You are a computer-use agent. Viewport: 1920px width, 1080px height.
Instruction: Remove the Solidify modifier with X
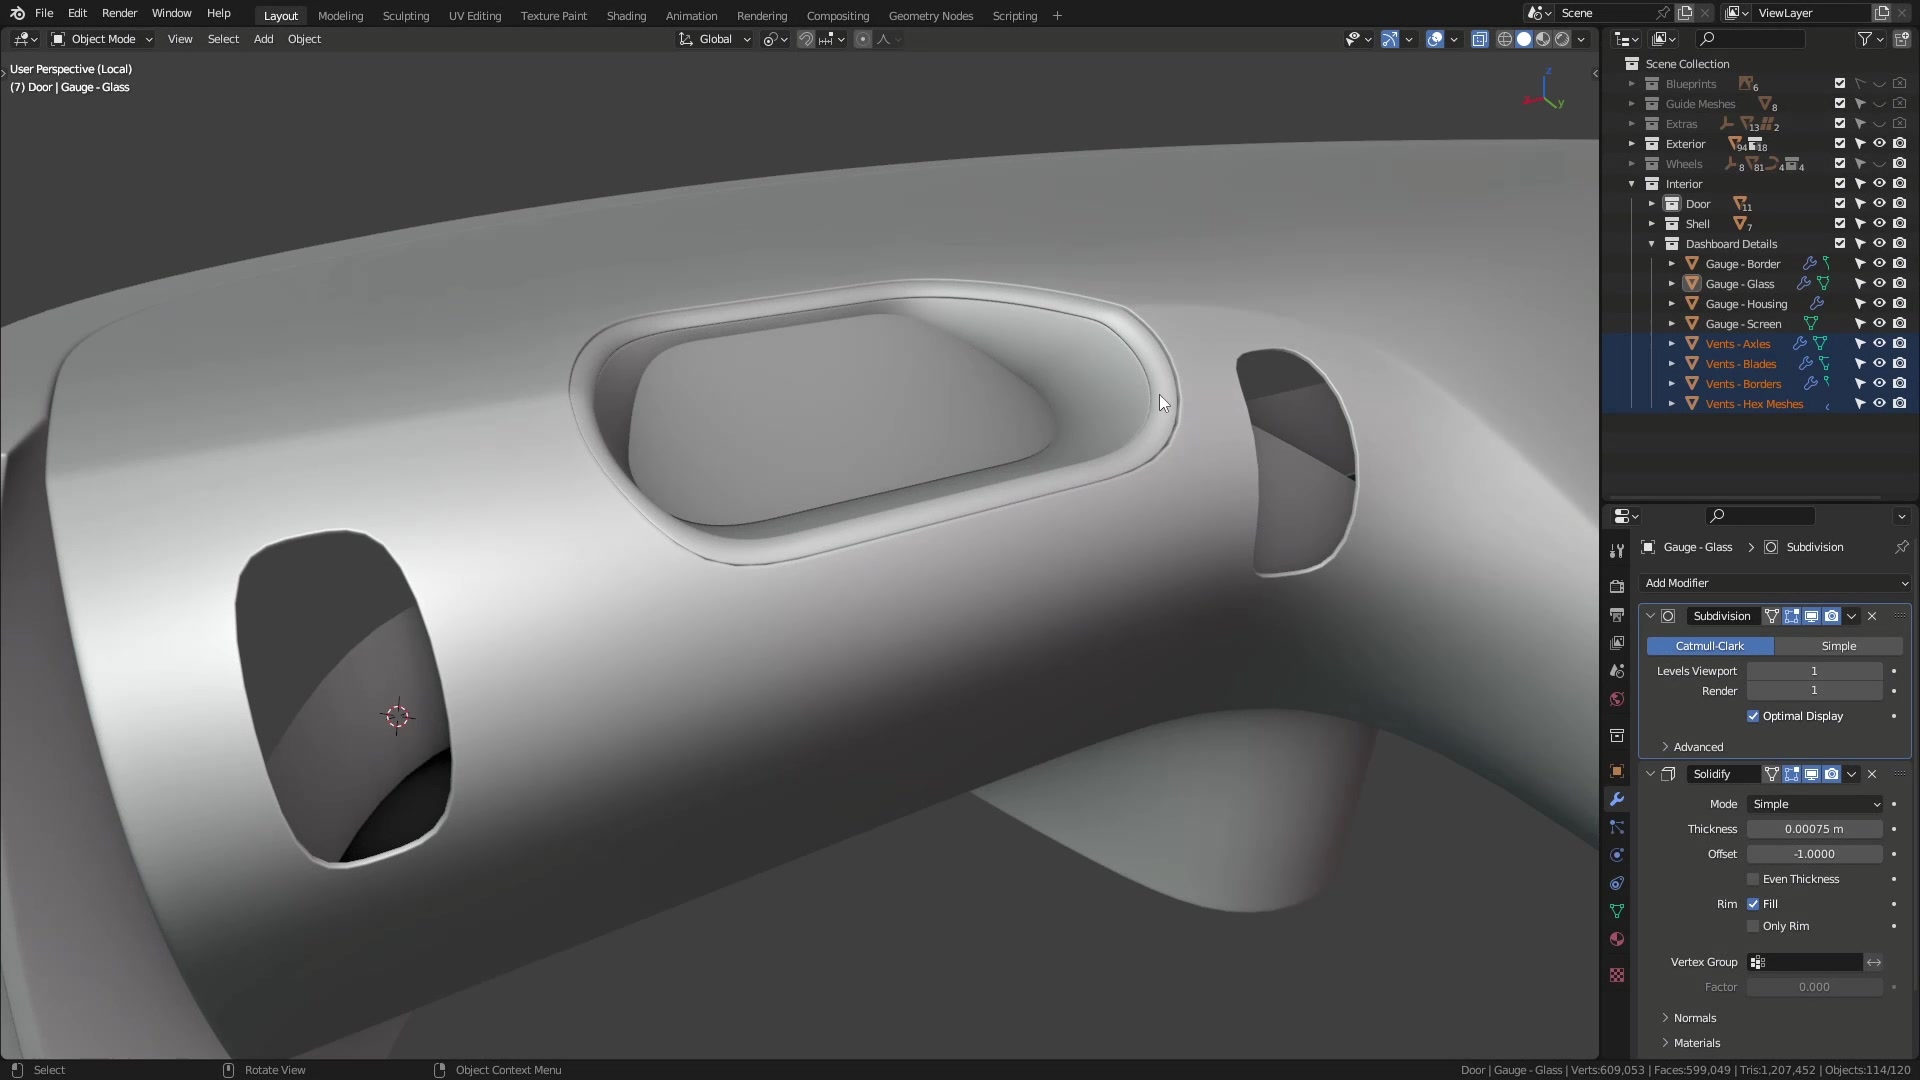[1872, 774]
